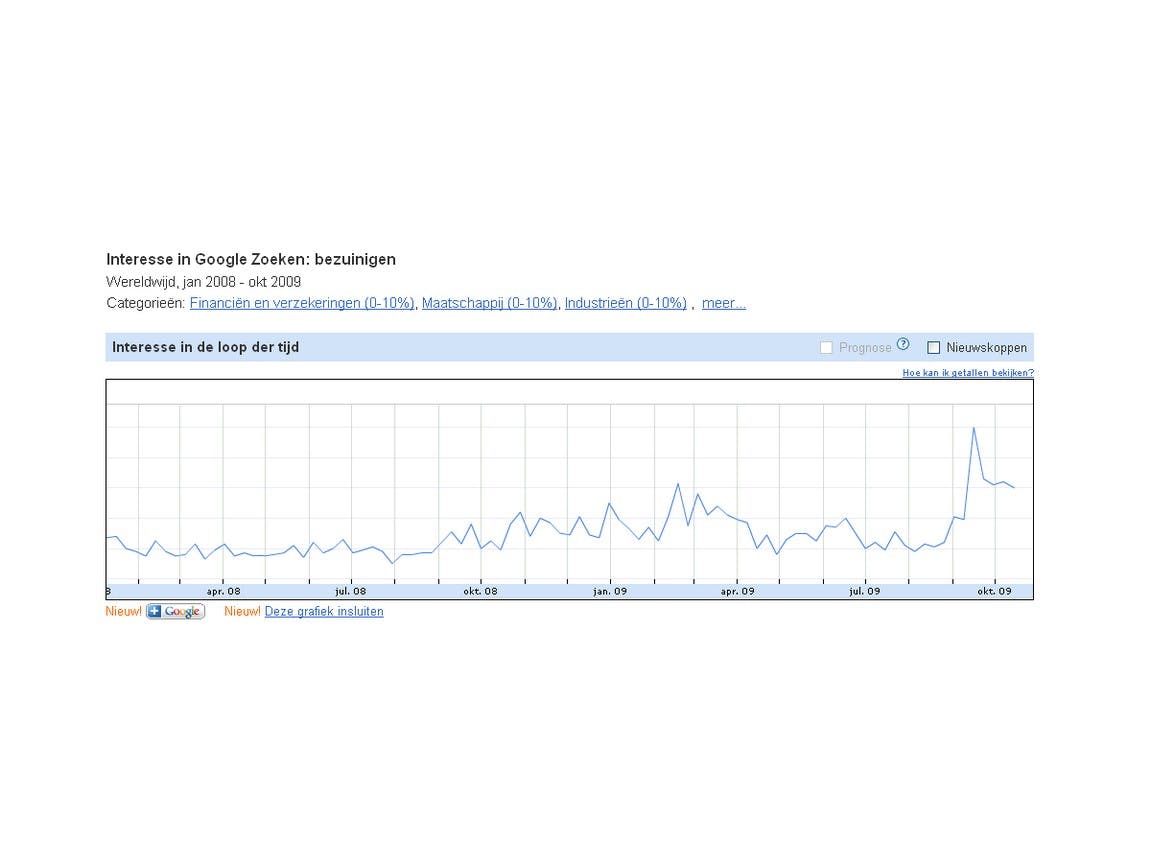Viewport: 1151px width, 863px height.
Task: Toggle the disabled Prognose checkbox
Action: click(826, 348)
